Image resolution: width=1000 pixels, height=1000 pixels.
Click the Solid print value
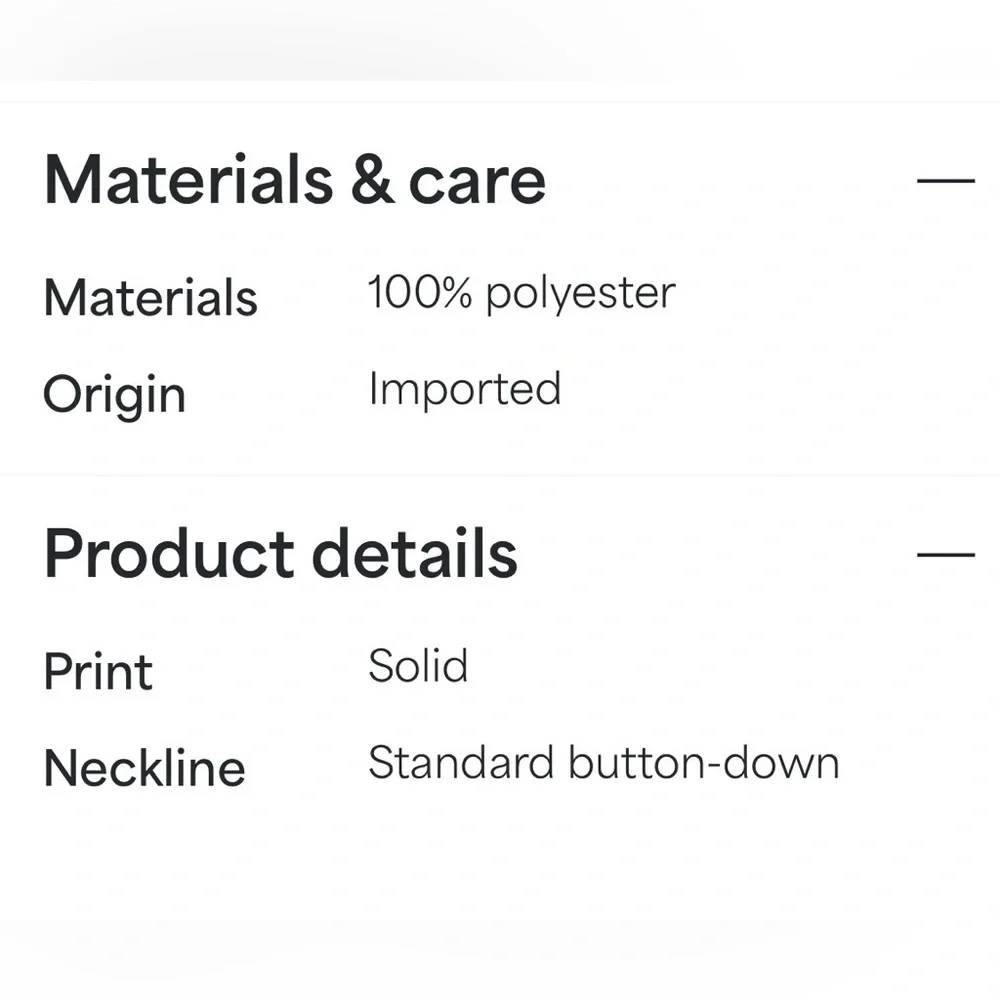coord(418,666)
